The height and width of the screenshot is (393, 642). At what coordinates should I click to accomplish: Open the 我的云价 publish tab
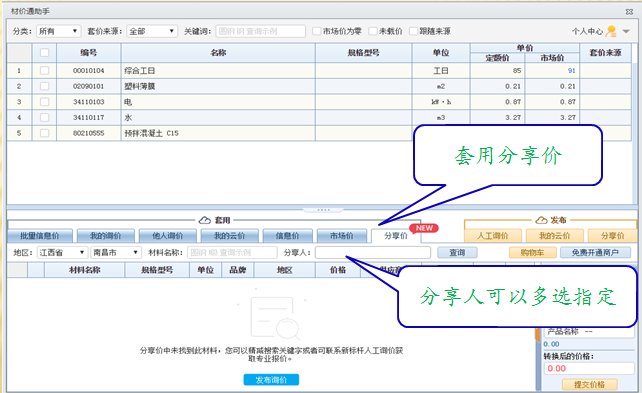pos(554,236)
